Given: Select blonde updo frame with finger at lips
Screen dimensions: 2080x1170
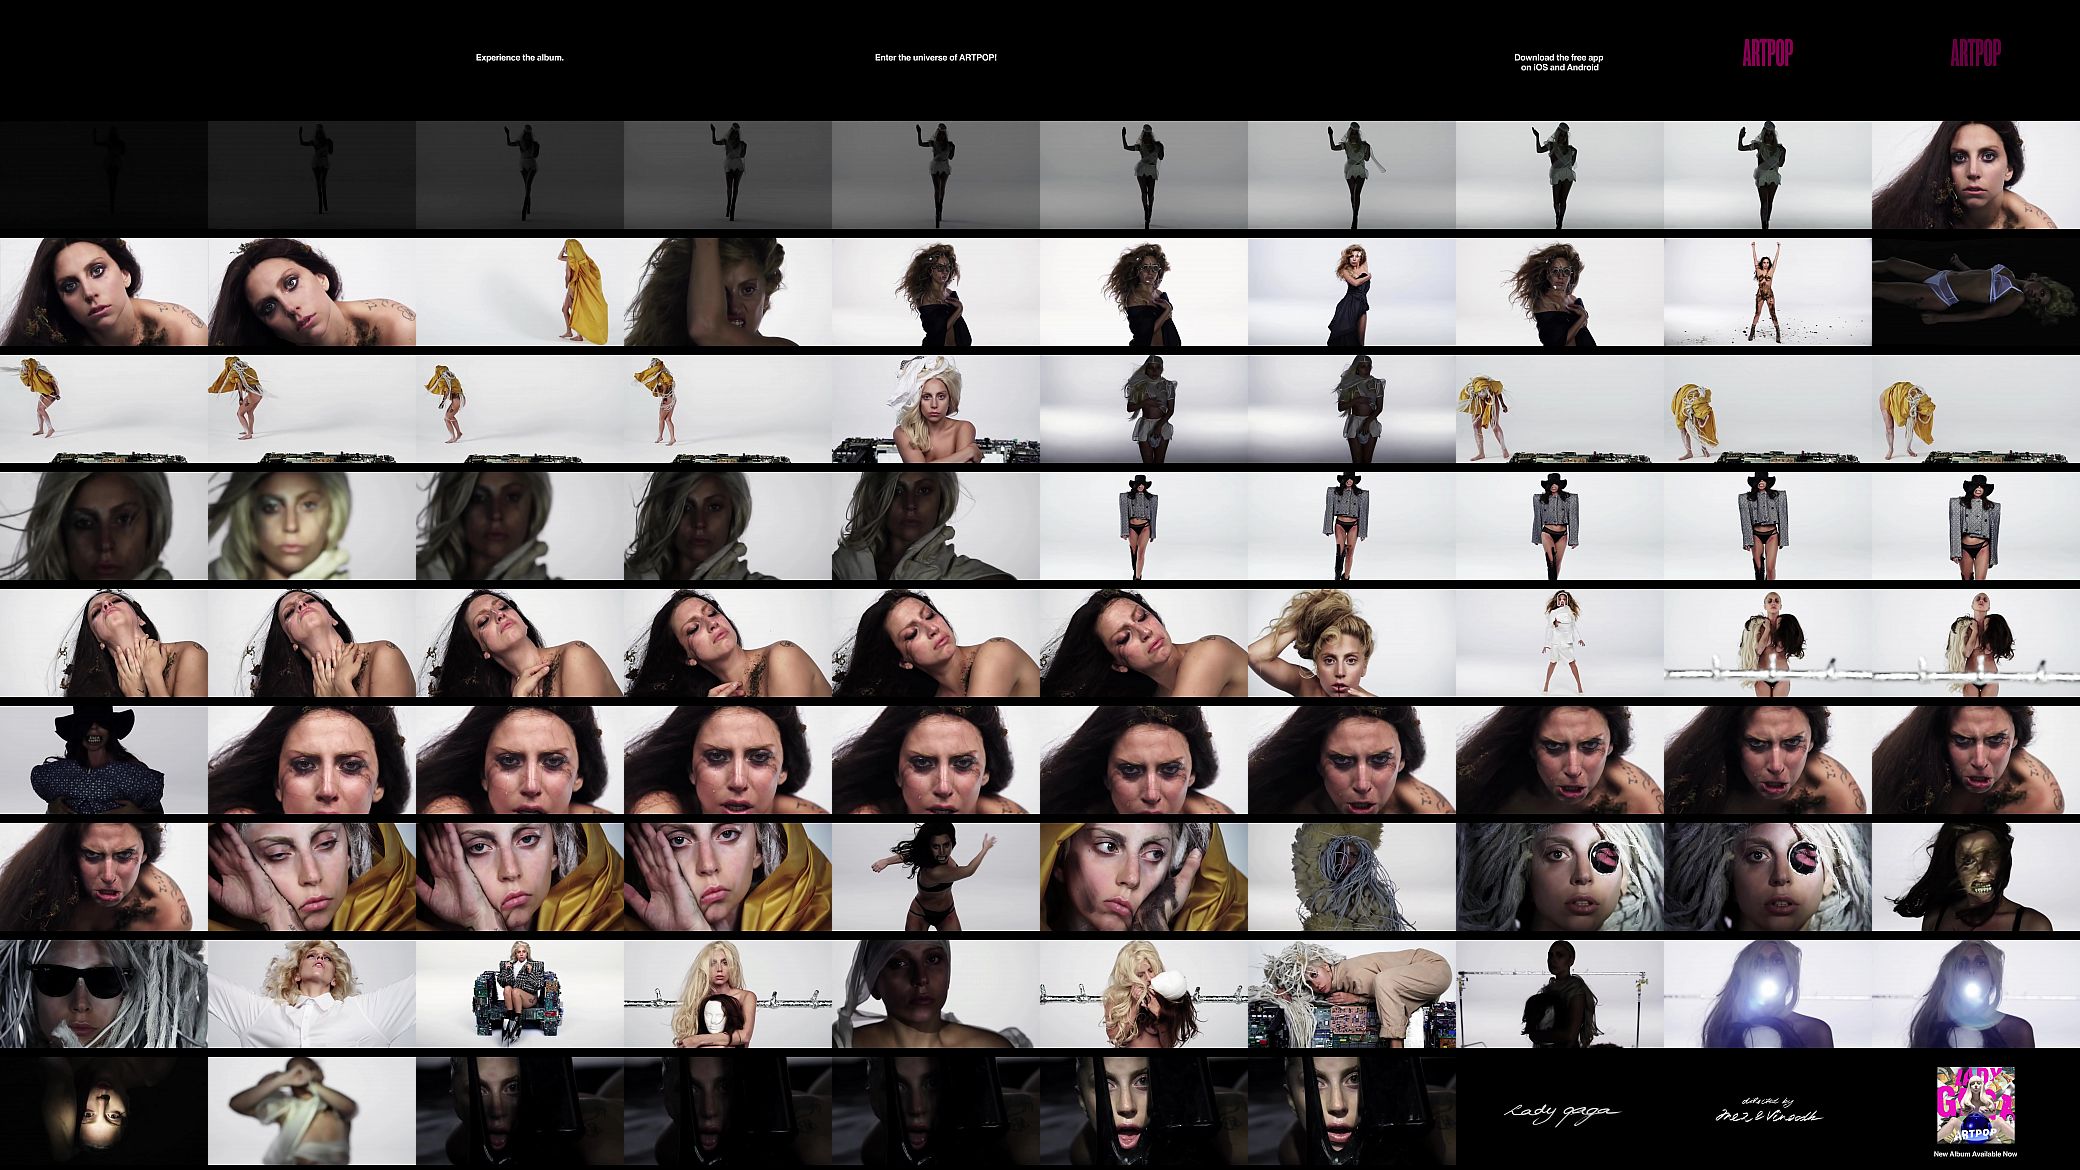Looking at the screenshot, I should (x=1352, y=643).
